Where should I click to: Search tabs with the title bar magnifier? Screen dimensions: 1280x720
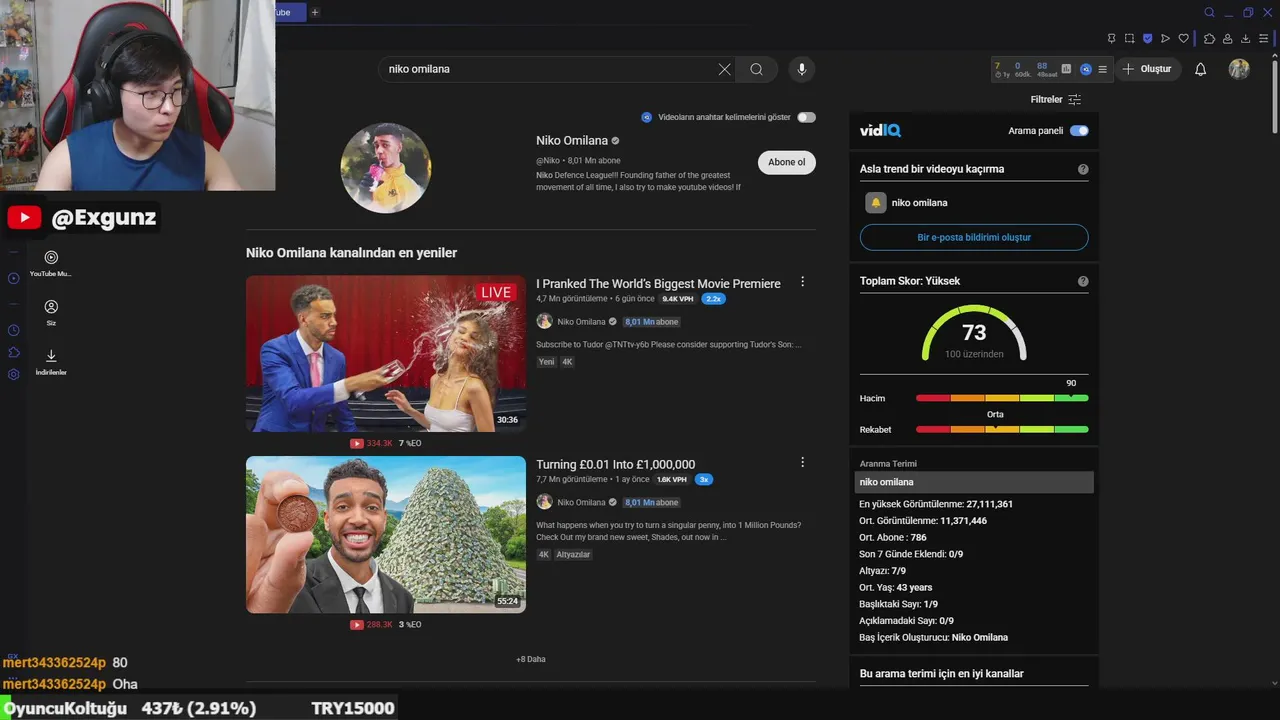tap(1209, 13)
